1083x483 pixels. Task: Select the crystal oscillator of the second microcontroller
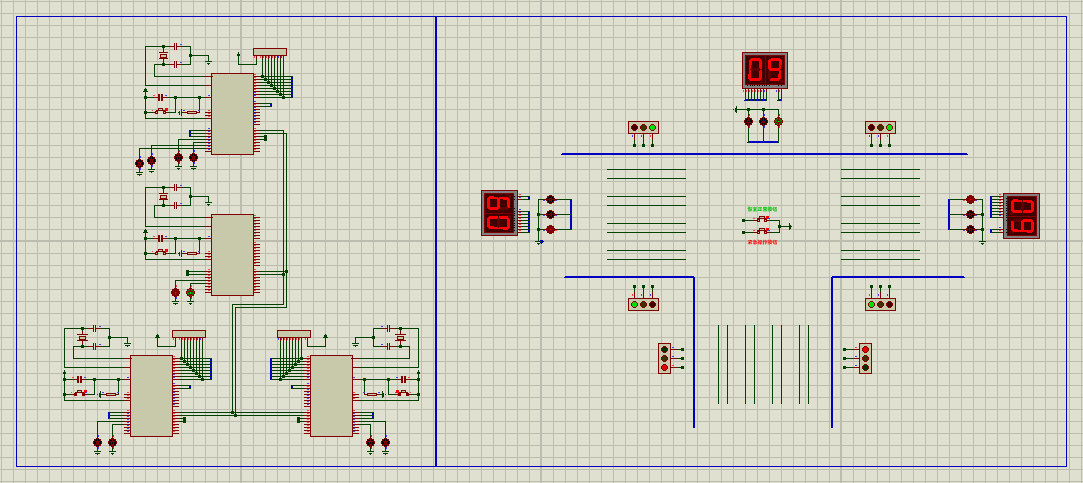coord(163,197)
